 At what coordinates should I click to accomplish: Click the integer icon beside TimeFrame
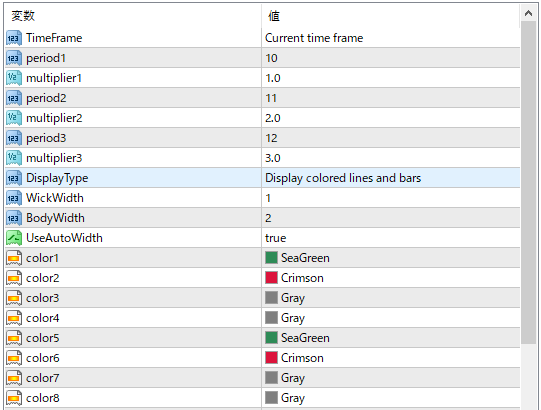(x=14, y=38)
